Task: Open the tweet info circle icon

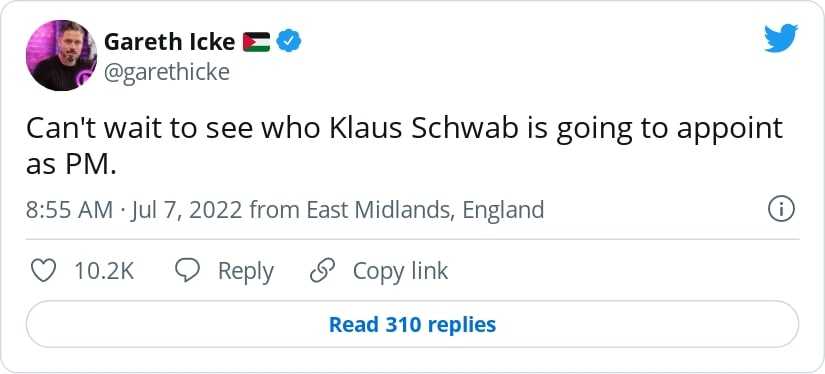Action: [x=781, y=210]
